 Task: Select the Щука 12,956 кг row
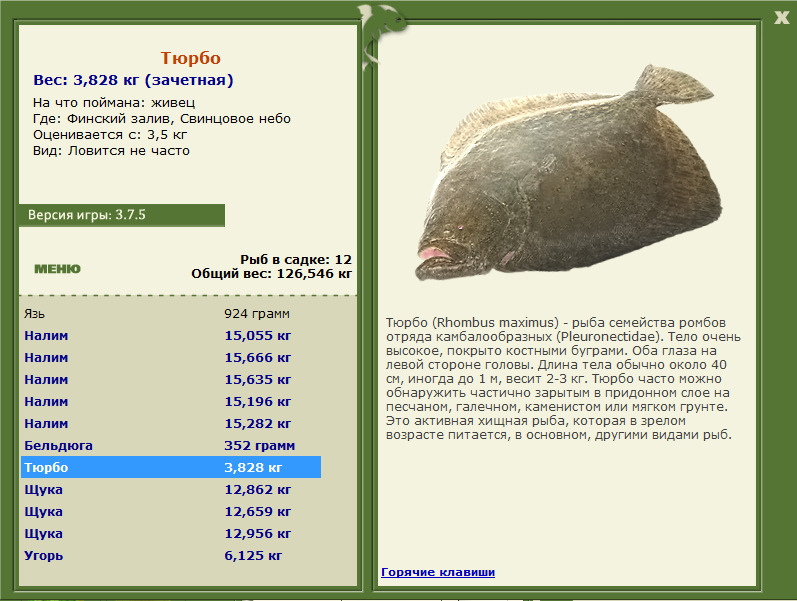(171, 533)
